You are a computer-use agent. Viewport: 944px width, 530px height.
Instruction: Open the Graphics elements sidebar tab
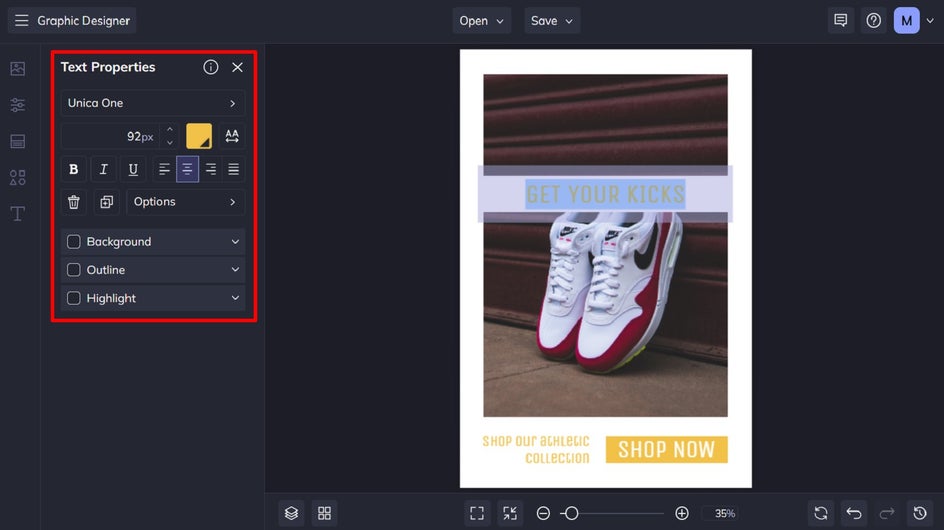pyautogui.click(x=17, y=178)
